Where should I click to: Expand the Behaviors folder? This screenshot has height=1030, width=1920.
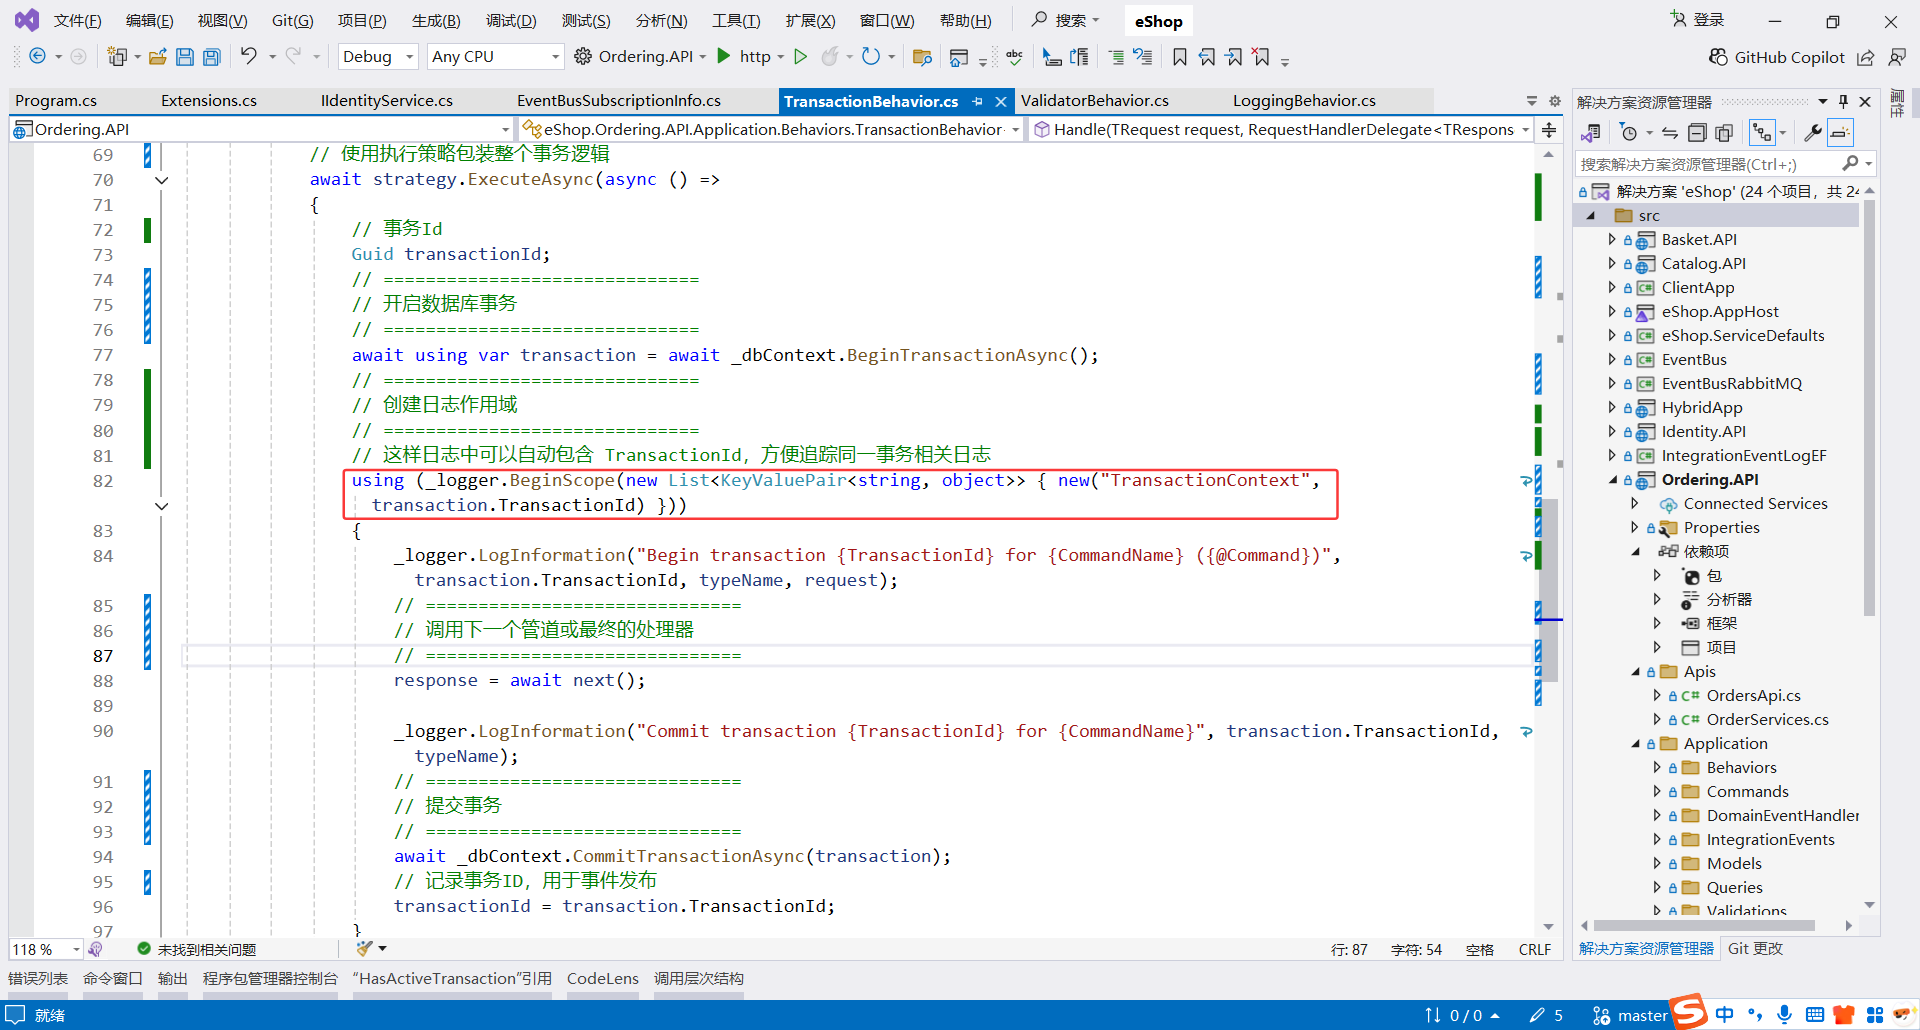(1657, 768)
